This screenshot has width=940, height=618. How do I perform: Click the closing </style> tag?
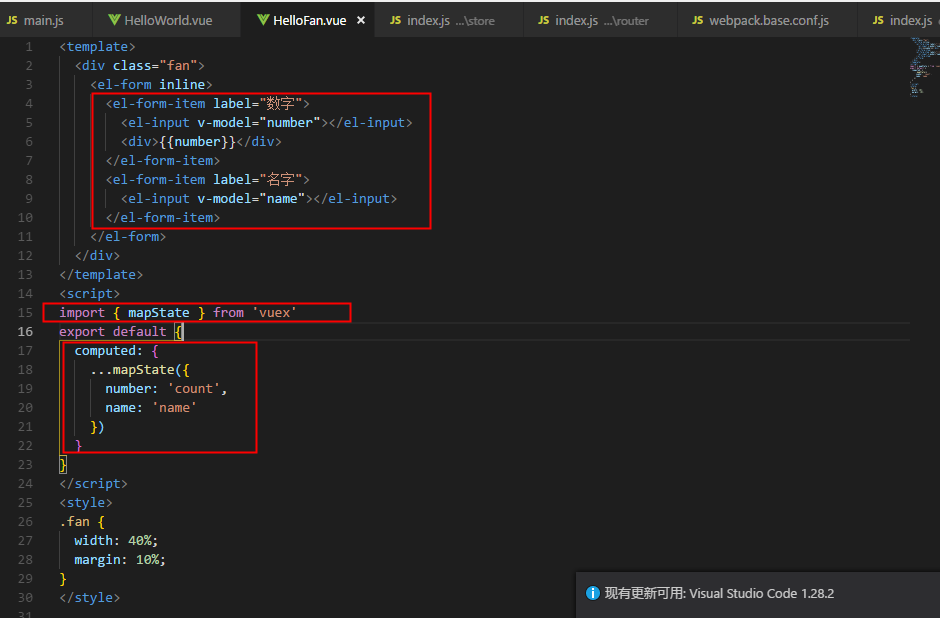click(x=89, y=598)
